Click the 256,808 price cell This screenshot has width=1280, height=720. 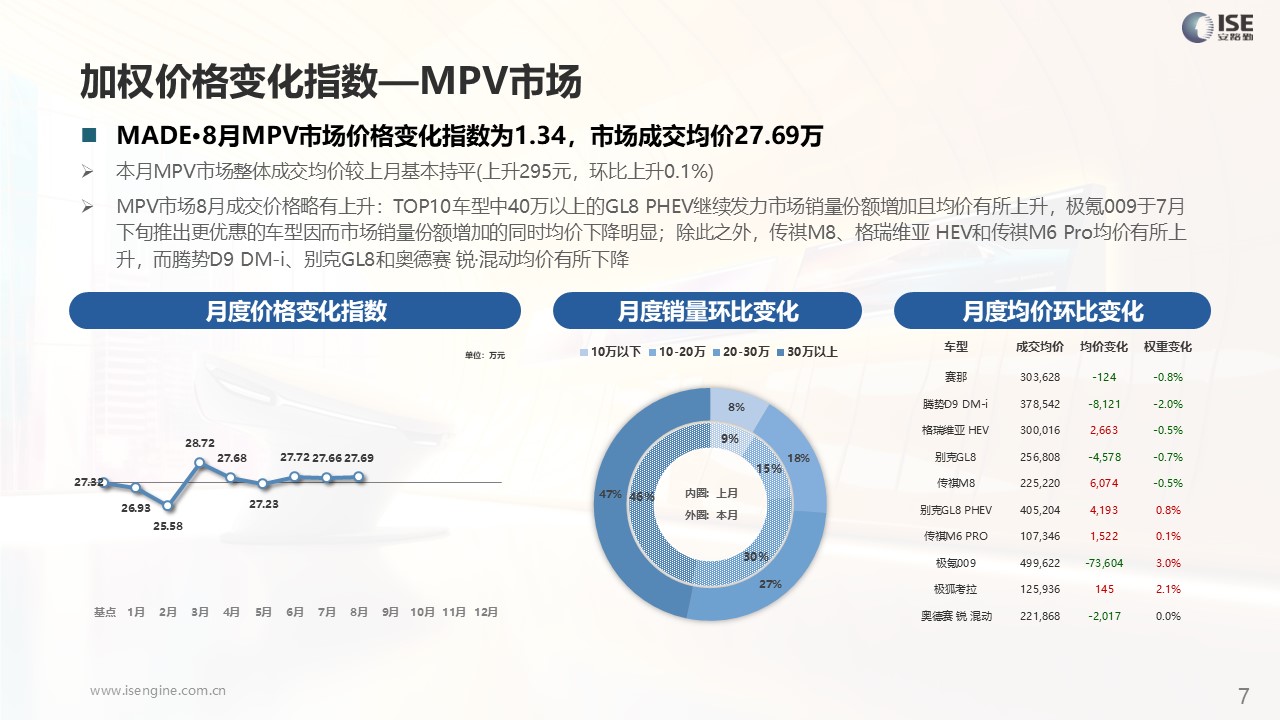(x=1040, y=457)
